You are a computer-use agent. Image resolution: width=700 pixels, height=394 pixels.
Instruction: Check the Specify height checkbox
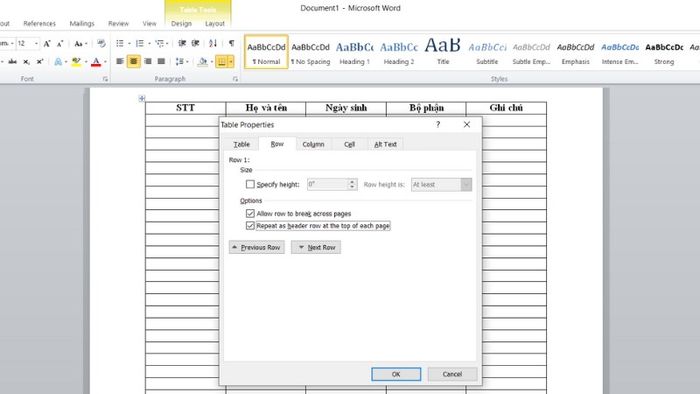(250, 184)
